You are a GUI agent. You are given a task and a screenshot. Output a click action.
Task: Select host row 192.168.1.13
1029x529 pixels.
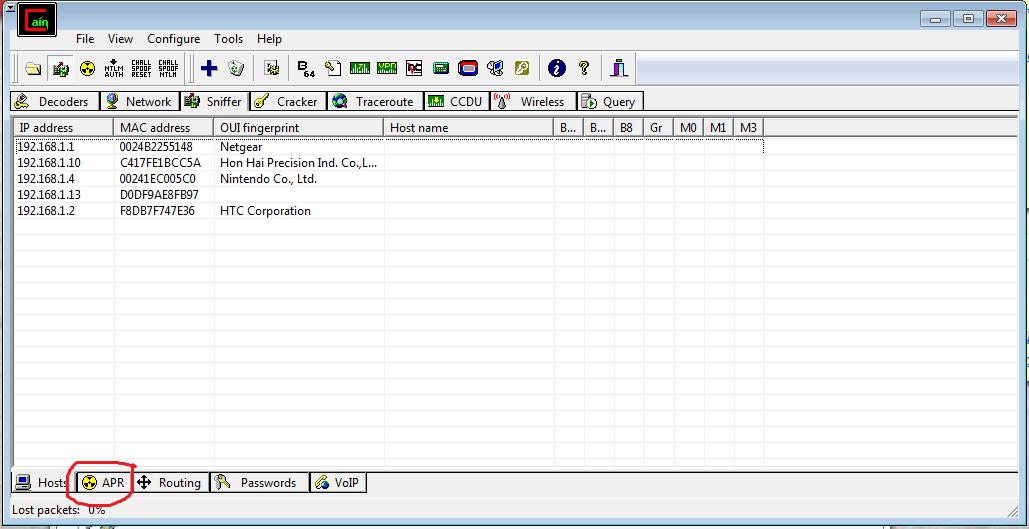click(x=388, y=195)
